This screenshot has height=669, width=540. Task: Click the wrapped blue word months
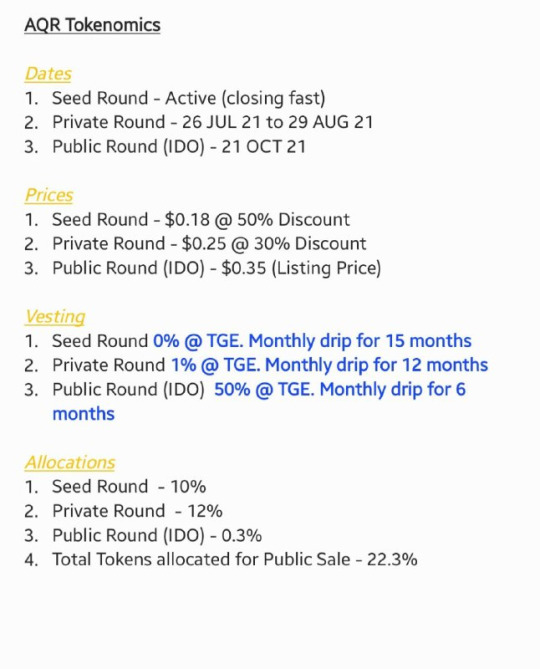click(83, 414)
